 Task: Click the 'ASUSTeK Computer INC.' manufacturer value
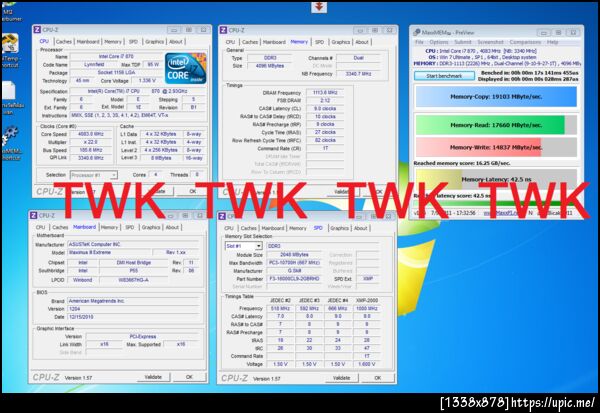coord(133,244)
